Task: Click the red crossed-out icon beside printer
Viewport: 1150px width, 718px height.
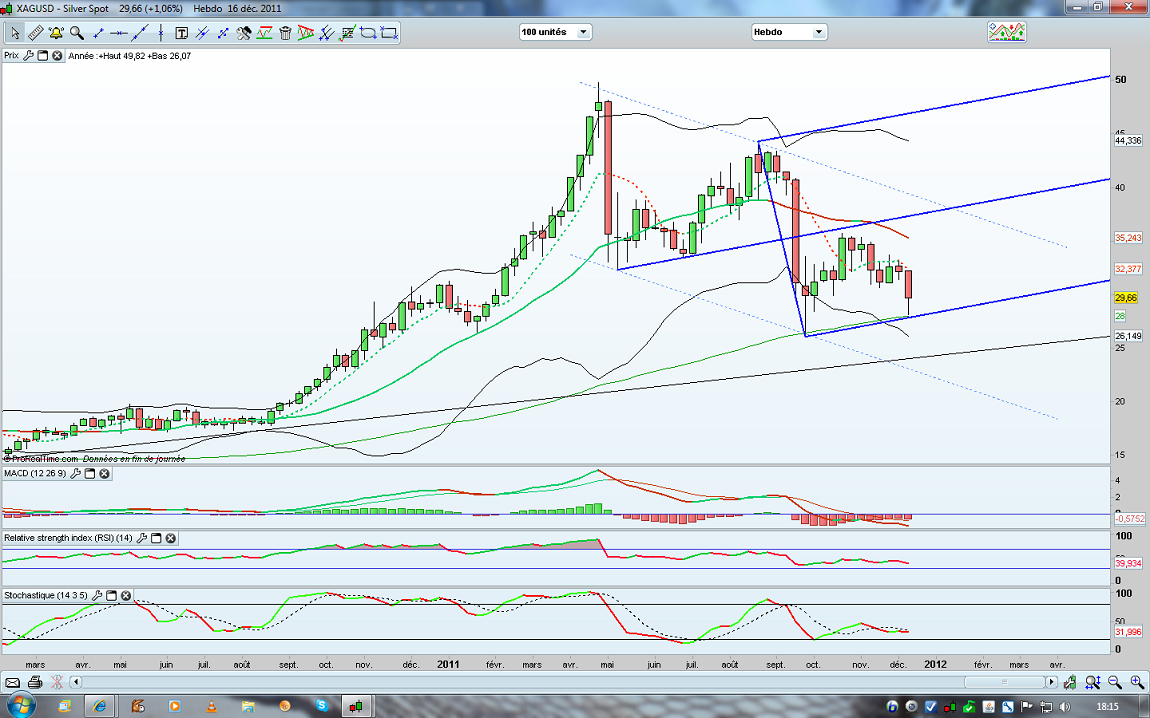Action: (56, 683)
